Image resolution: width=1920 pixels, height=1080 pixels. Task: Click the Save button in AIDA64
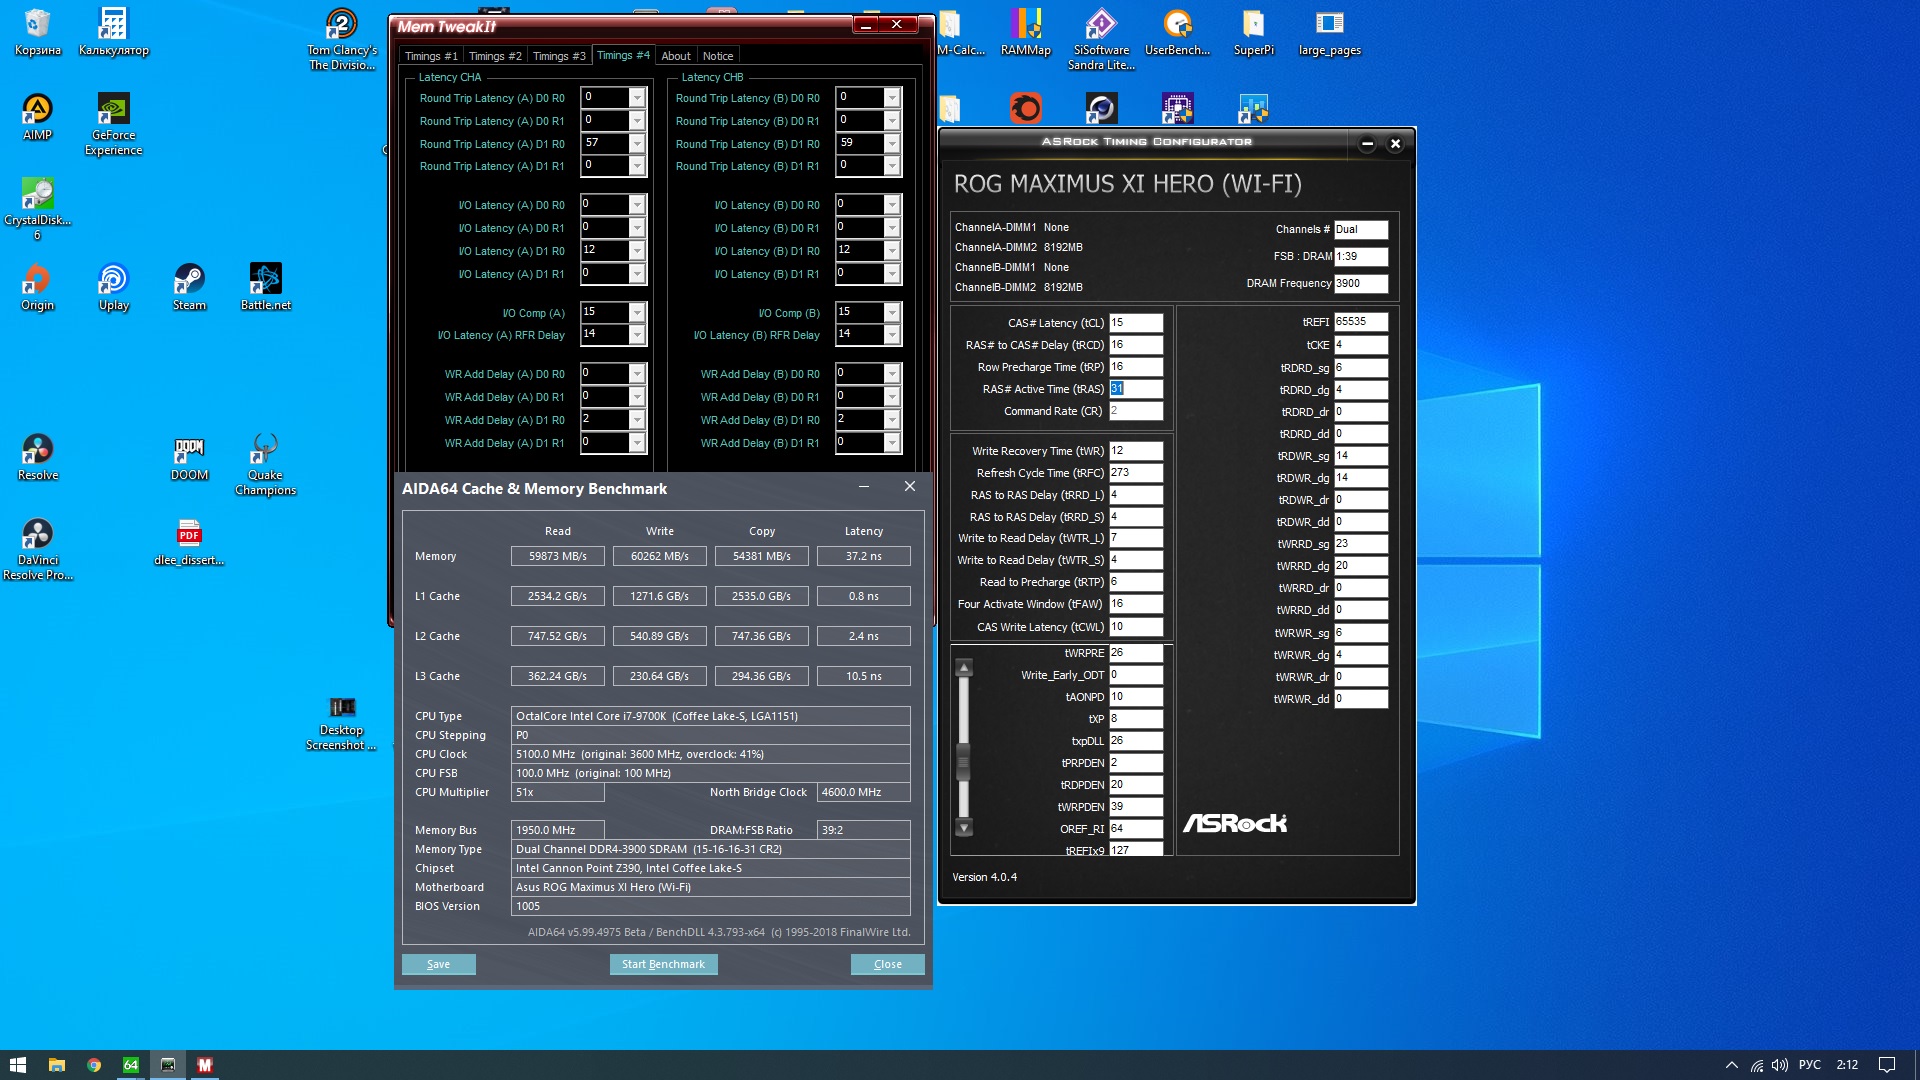[x=438, y=964]
